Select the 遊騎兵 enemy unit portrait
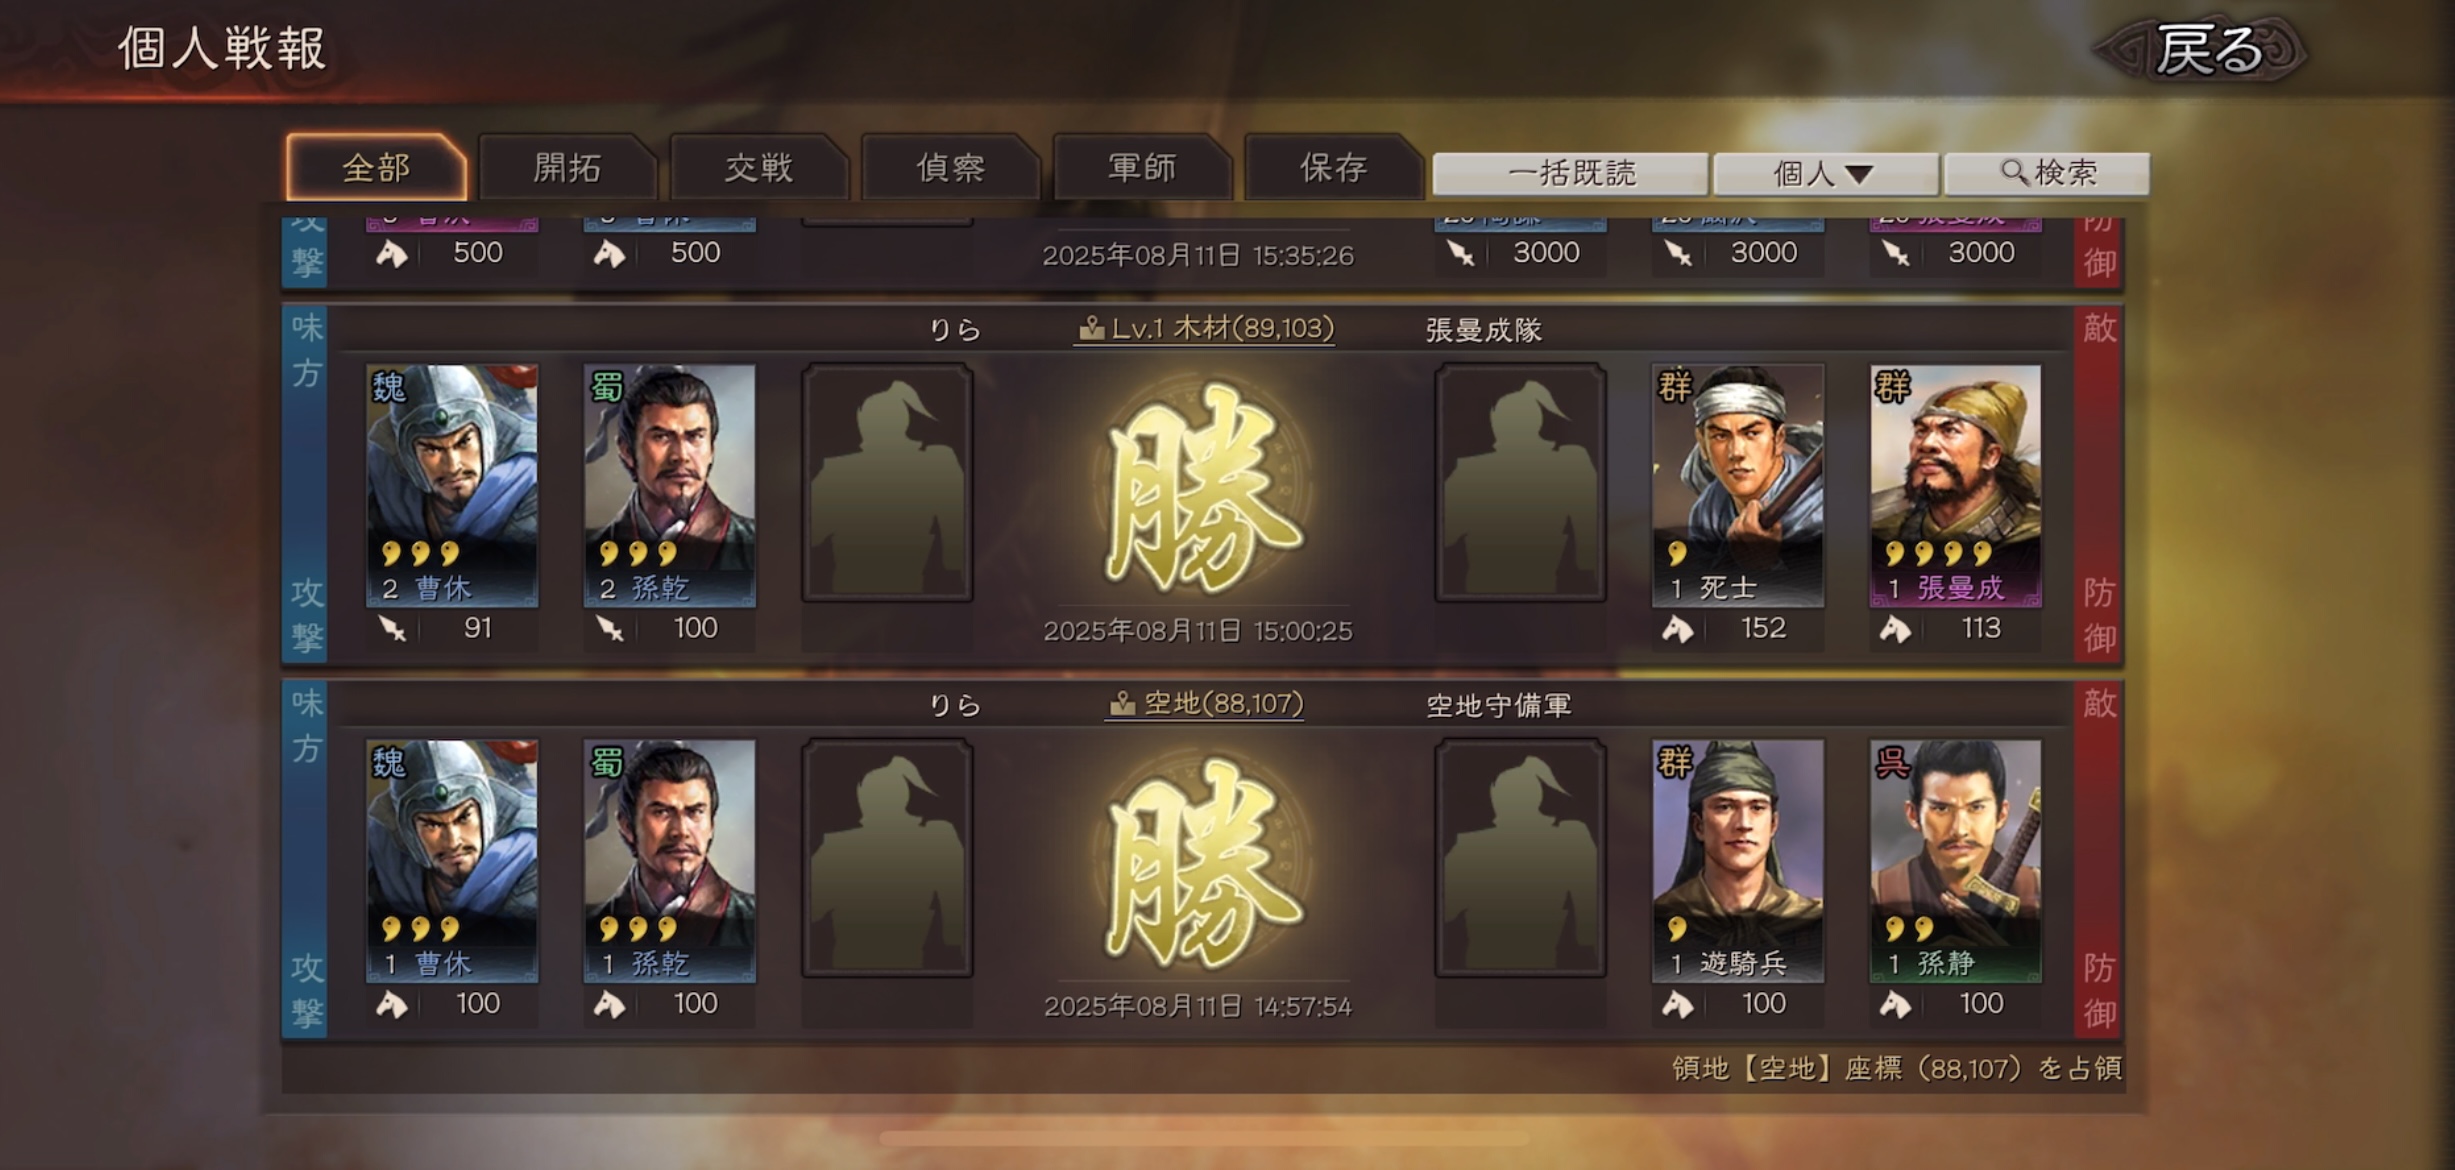The width and height of the screenshot is (2455, 1170). coord(1738,861)
